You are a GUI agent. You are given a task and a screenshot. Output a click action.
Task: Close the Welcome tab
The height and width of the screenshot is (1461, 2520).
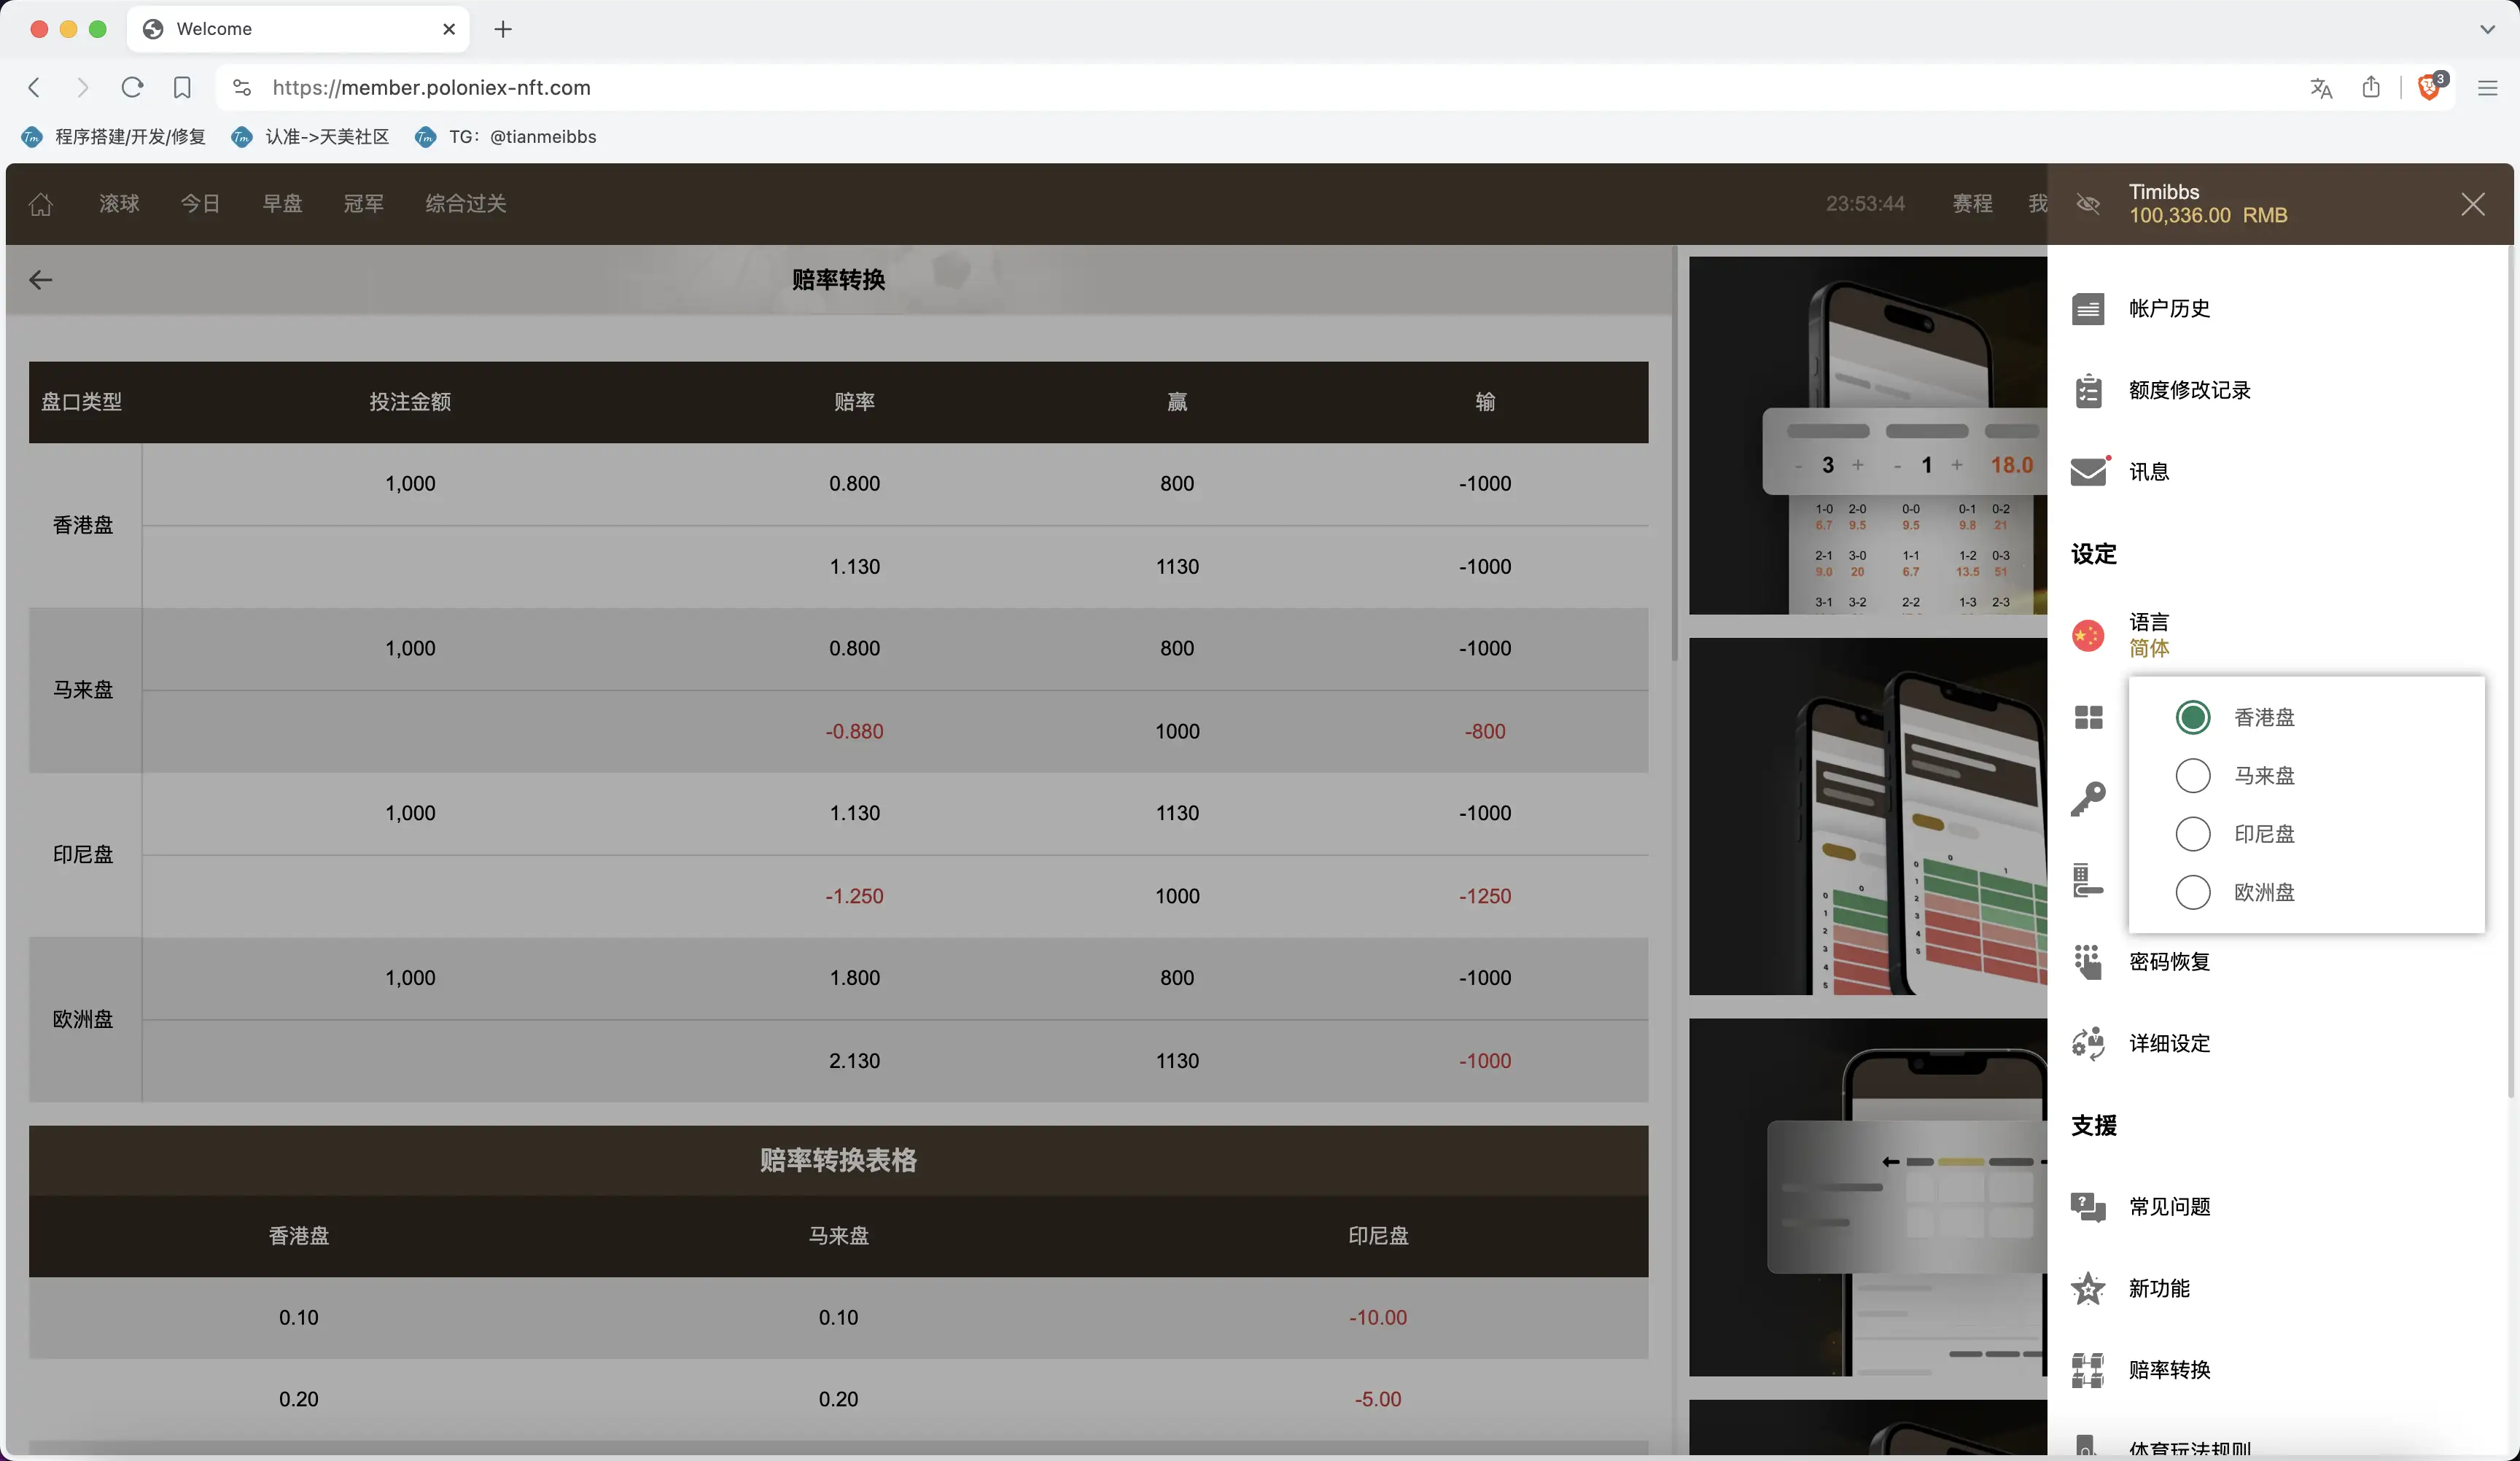(x=449, y=29)
